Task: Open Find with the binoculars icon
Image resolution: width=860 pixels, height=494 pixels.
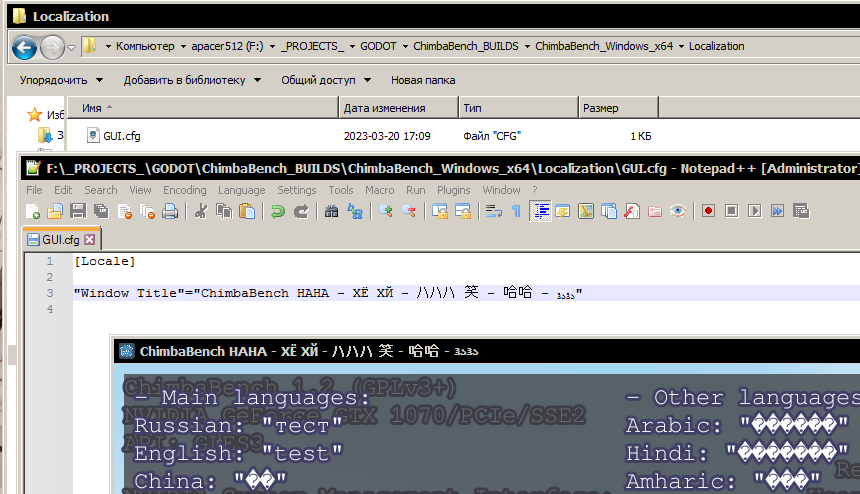Action: 331,211
